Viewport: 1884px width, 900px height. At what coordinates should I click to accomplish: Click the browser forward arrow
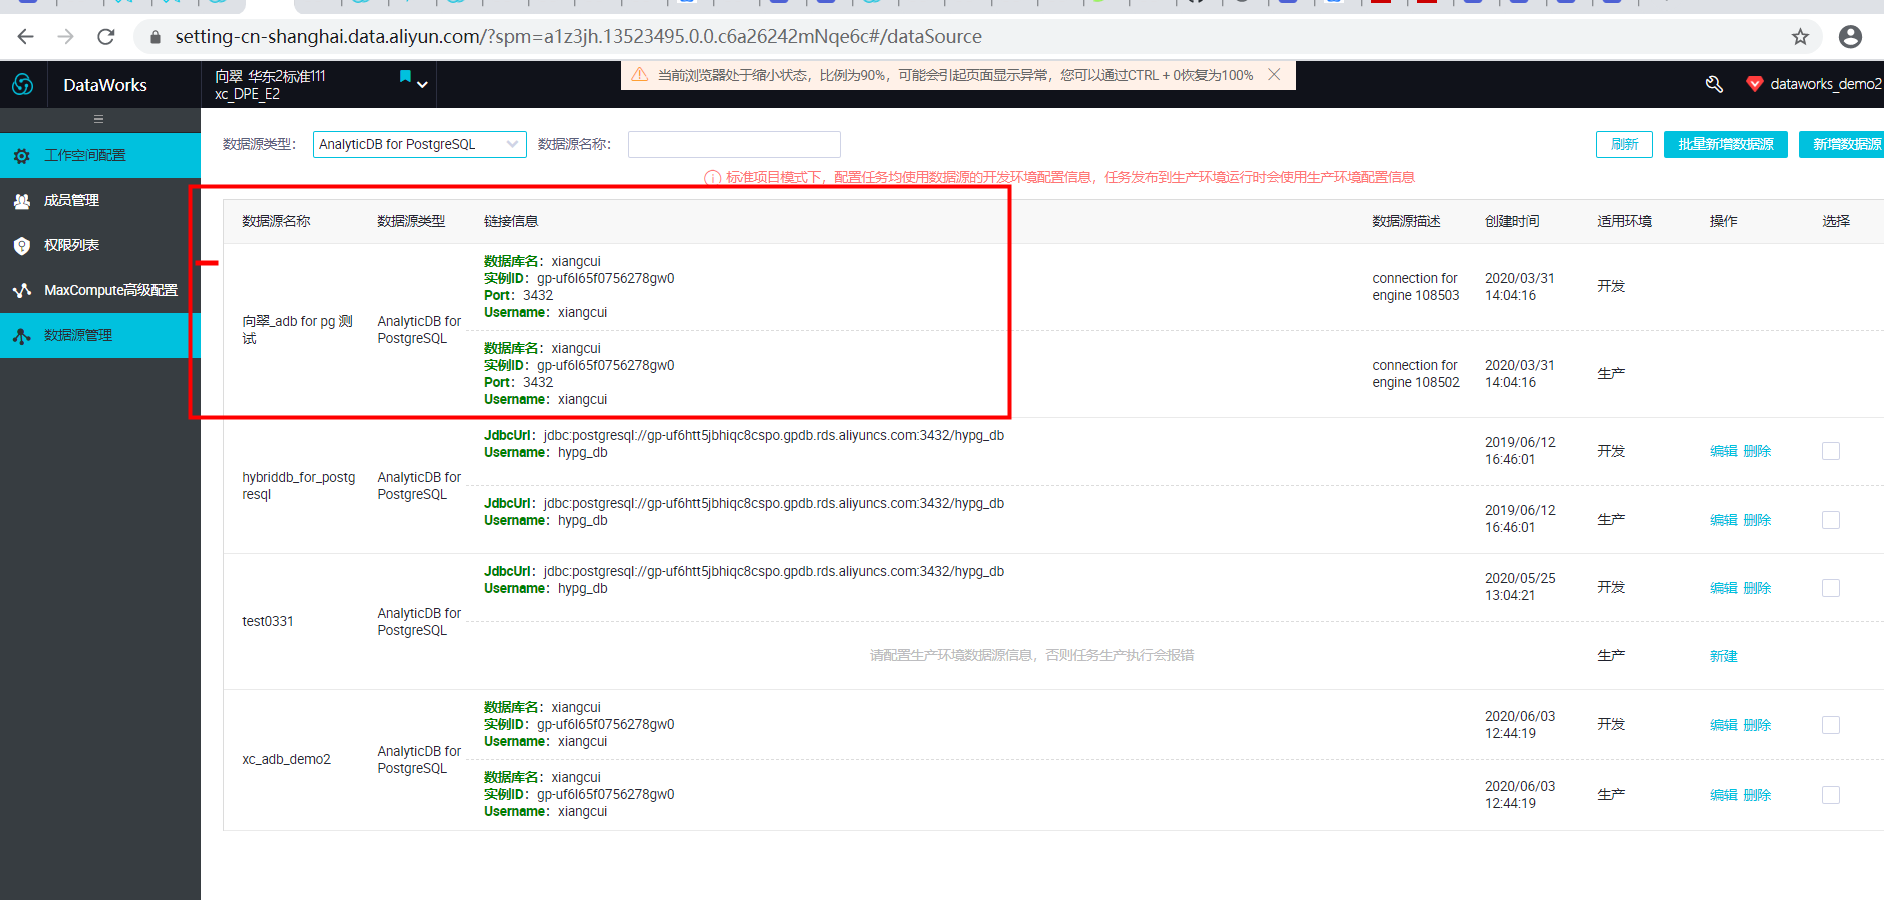tap(66, 37)
